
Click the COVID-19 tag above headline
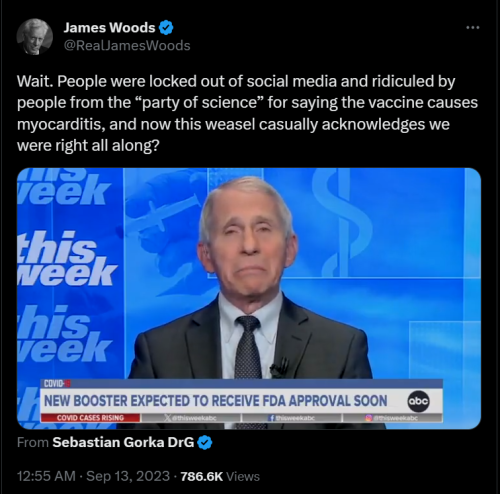point(56,384)
